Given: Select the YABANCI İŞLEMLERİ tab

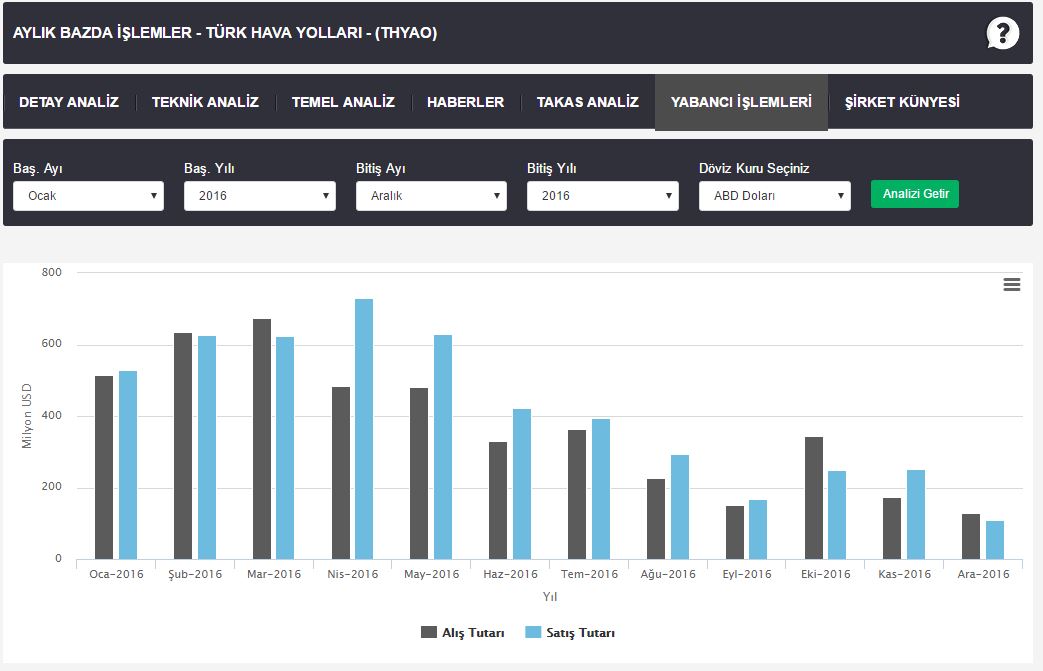Looking at the screenshot, I should [x=741, y=102].
